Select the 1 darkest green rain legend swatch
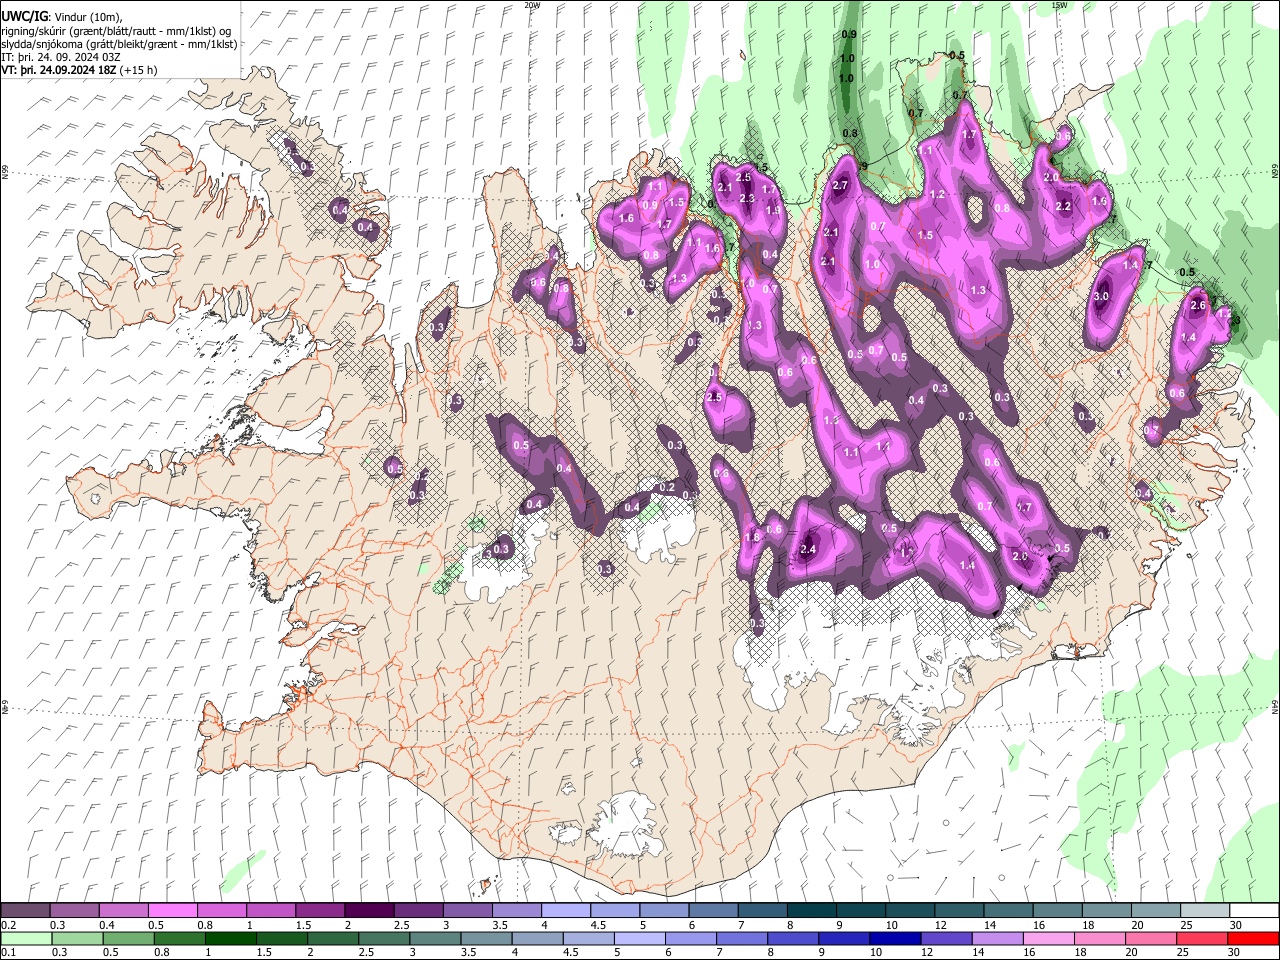Image resolution: width=1280 pixels, height=960 pixels. tap(230, 939)
